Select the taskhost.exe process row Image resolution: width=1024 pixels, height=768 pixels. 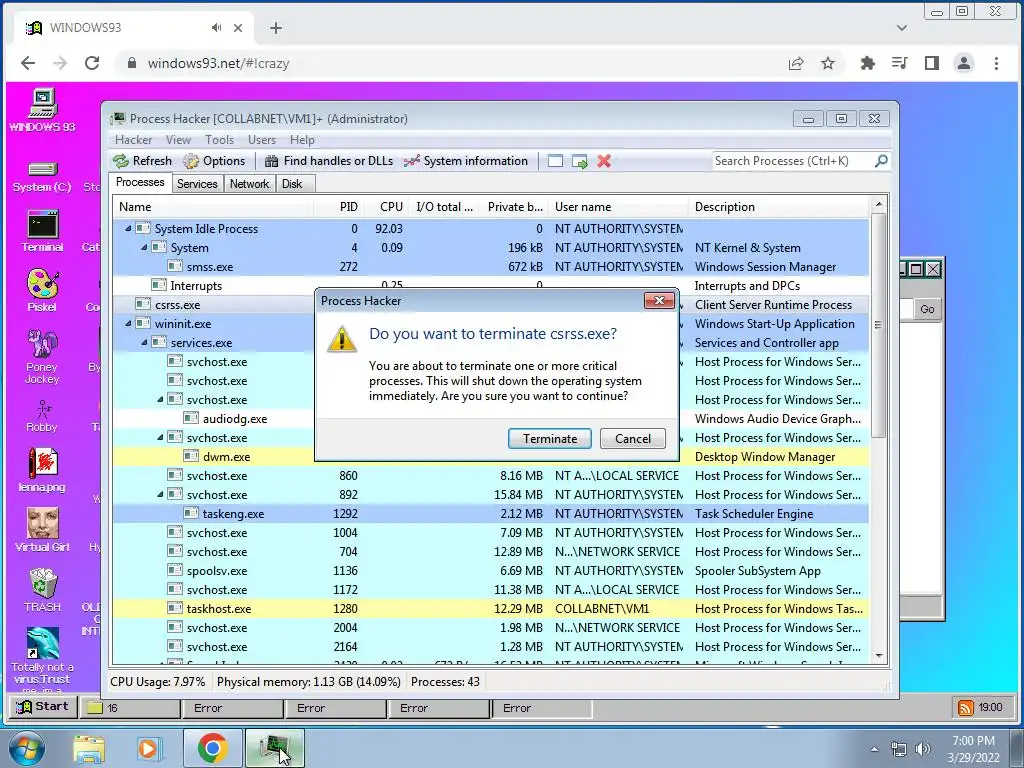490,608
